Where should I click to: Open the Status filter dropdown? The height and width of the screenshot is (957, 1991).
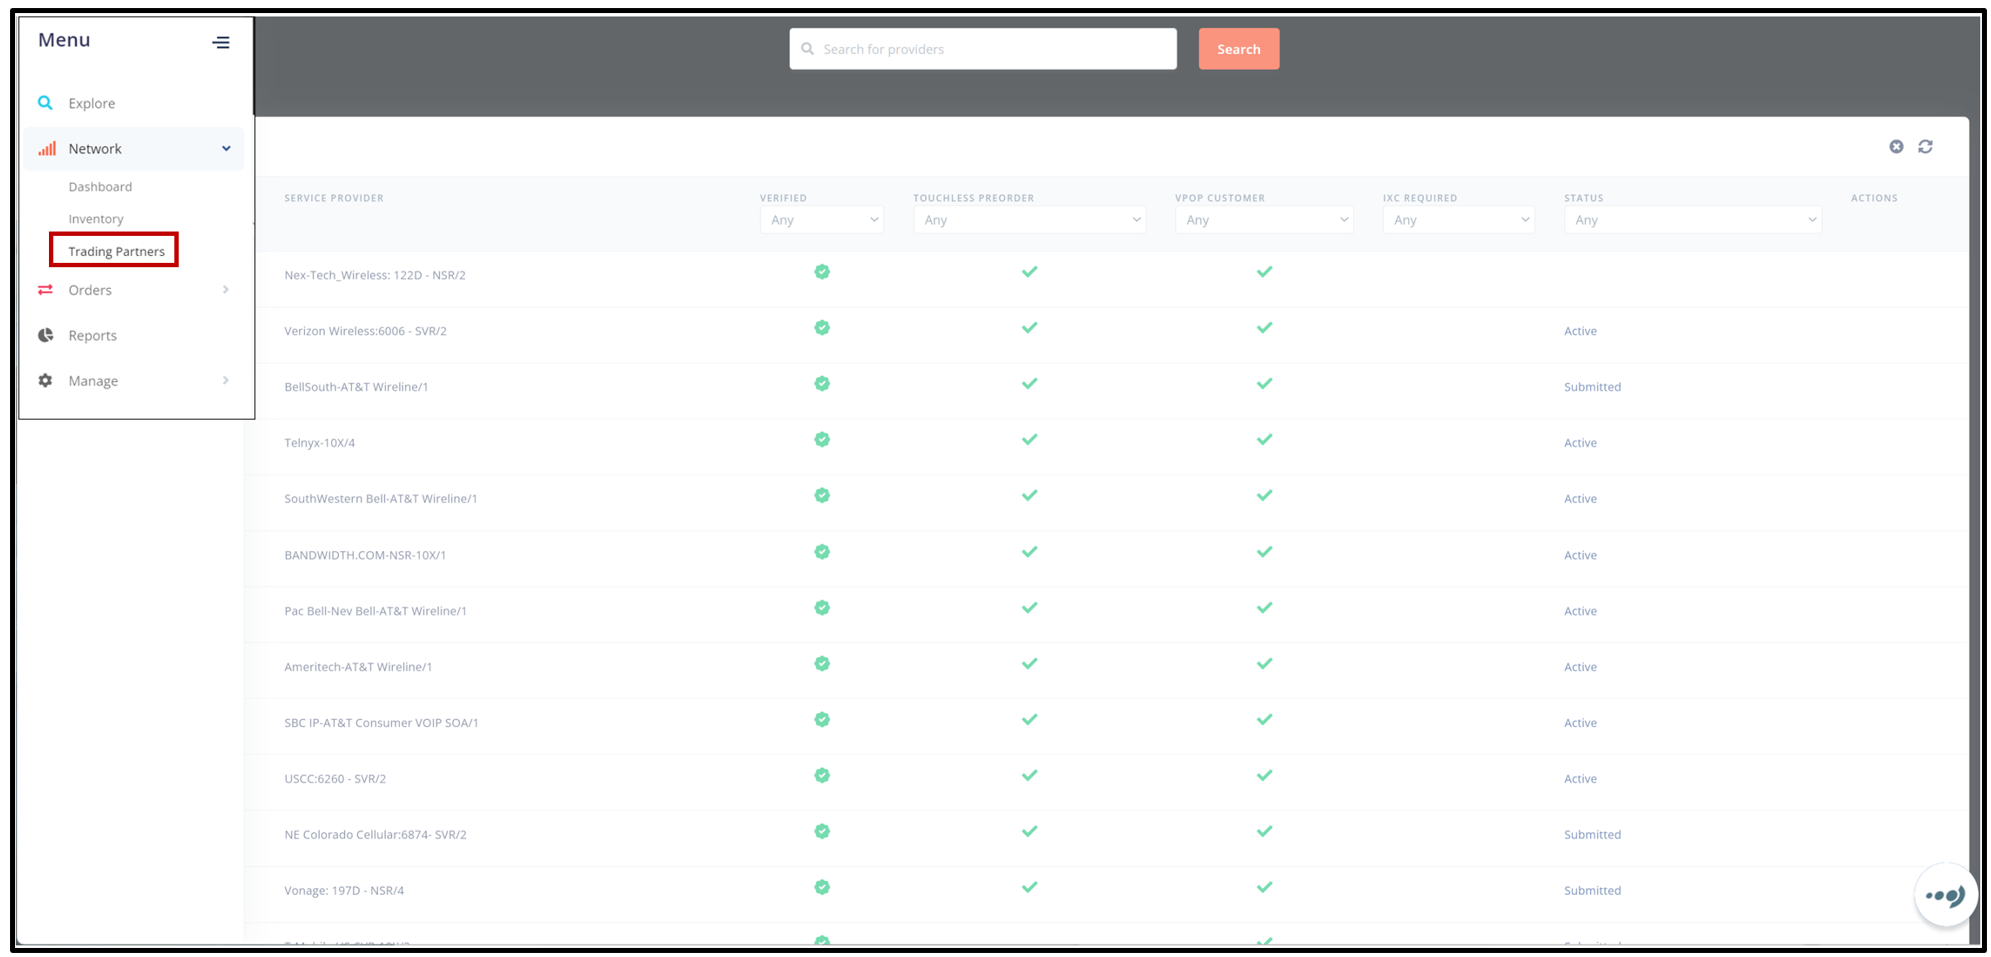pyautogui.click(x=1692, y=220)
